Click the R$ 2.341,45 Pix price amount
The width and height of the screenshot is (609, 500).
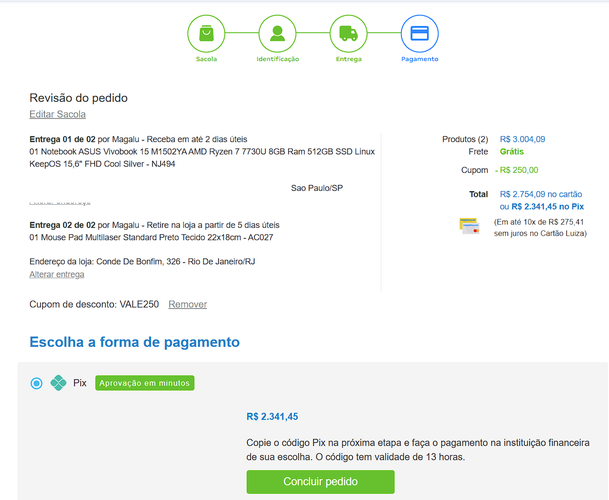coord(272,417)
